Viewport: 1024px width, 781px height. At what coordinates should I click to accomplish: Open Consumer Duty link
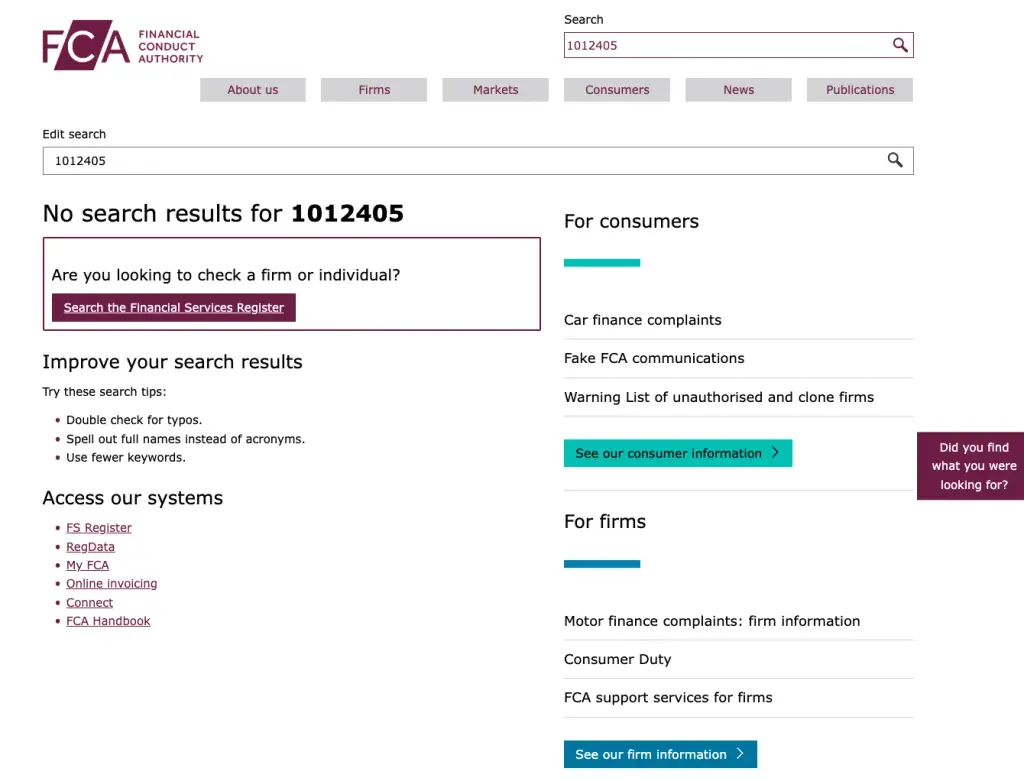coord(618,660)
